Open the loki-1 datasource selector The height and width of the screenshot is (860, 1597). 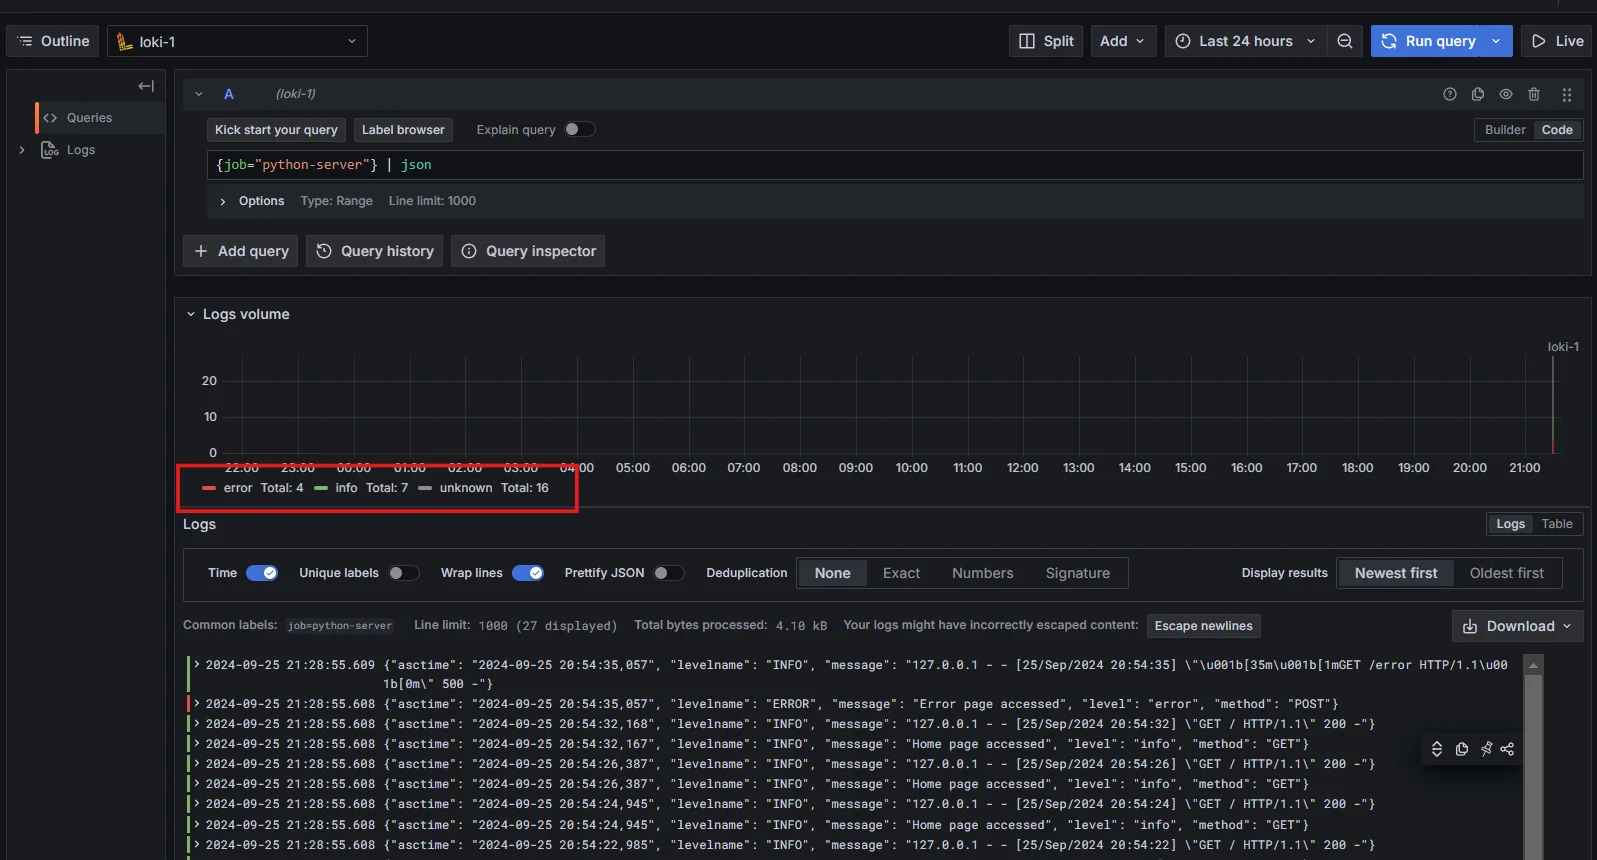[x=237, y=41]
